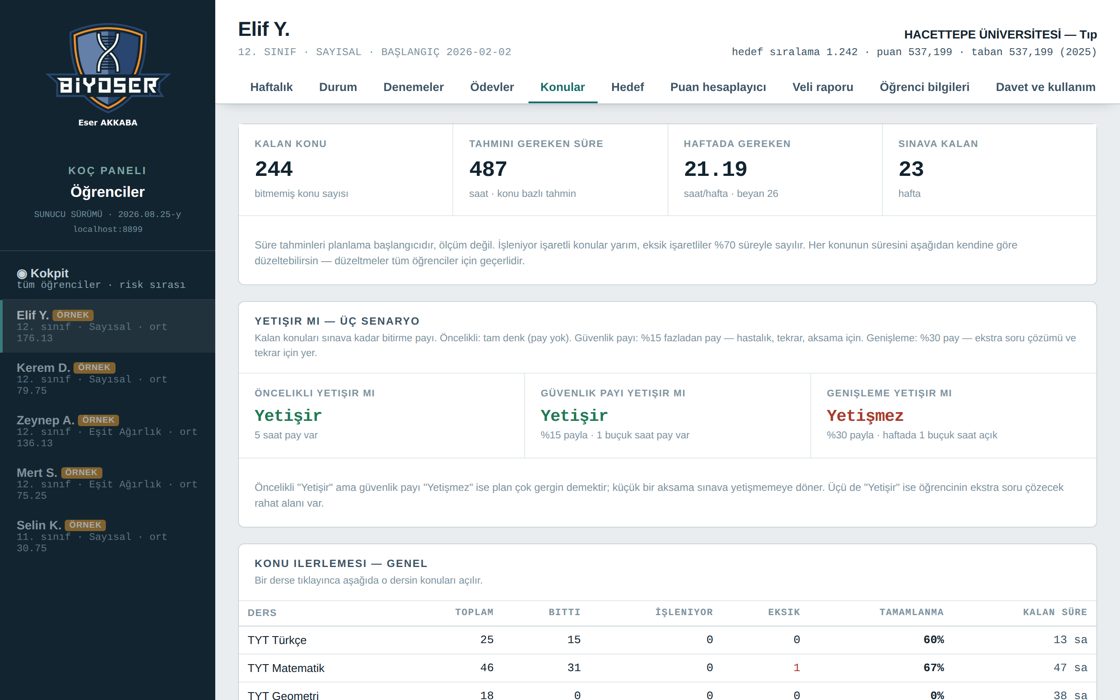The image size is (1120, 700).
Task: Select student Kerem D. in sidebar
Action: point(107,379)
